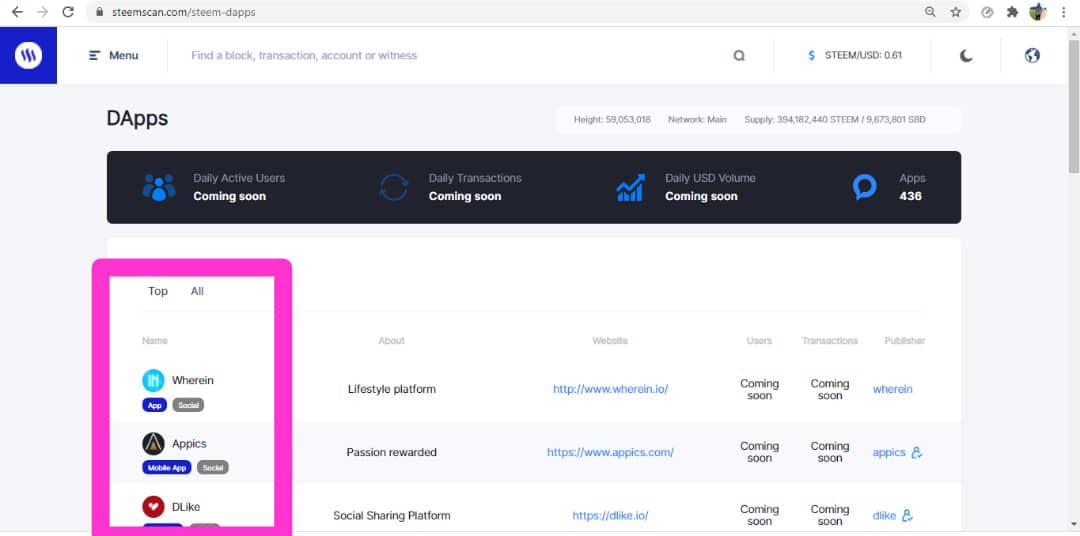Click the Apps count 436
This screenshot has width=1080, height=536.
[910, 196]
